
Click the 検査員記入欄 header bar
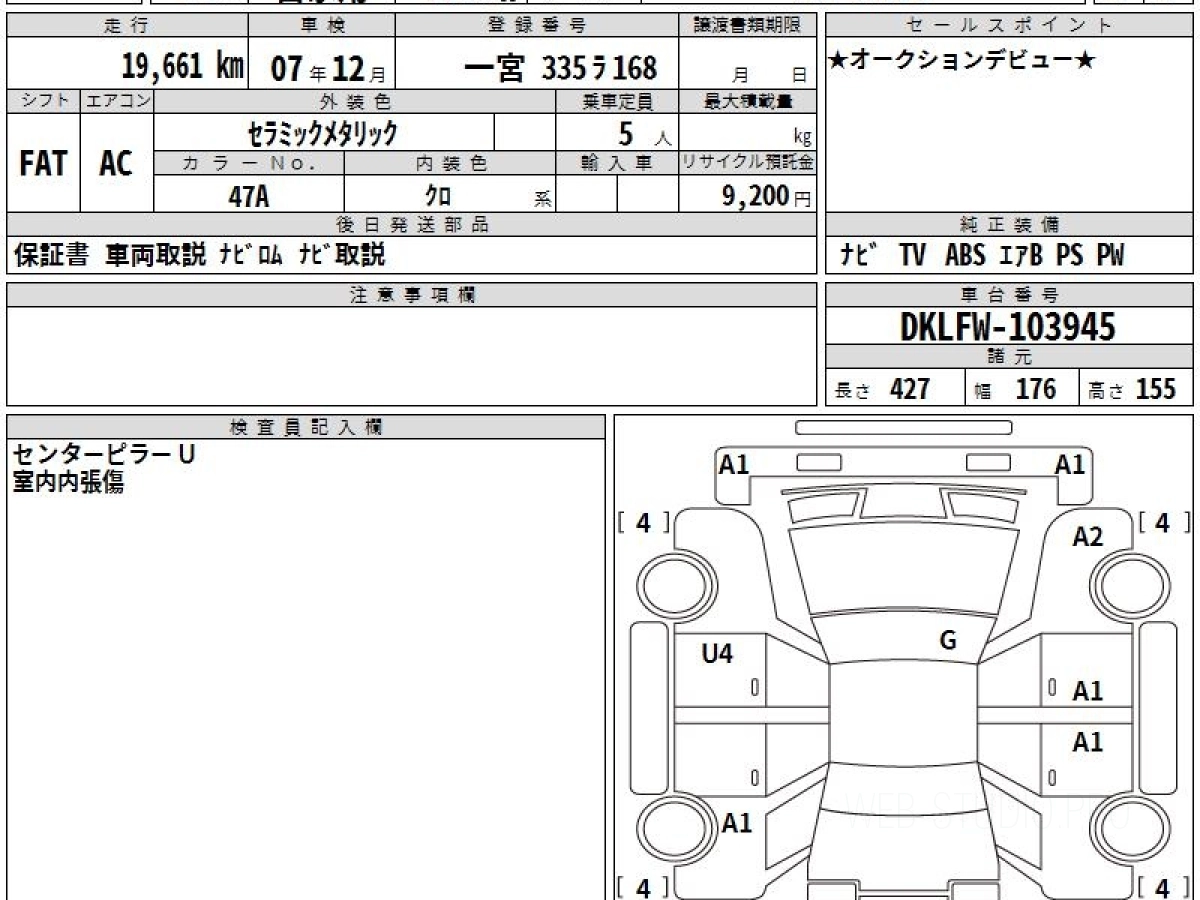tap(306, 427)
